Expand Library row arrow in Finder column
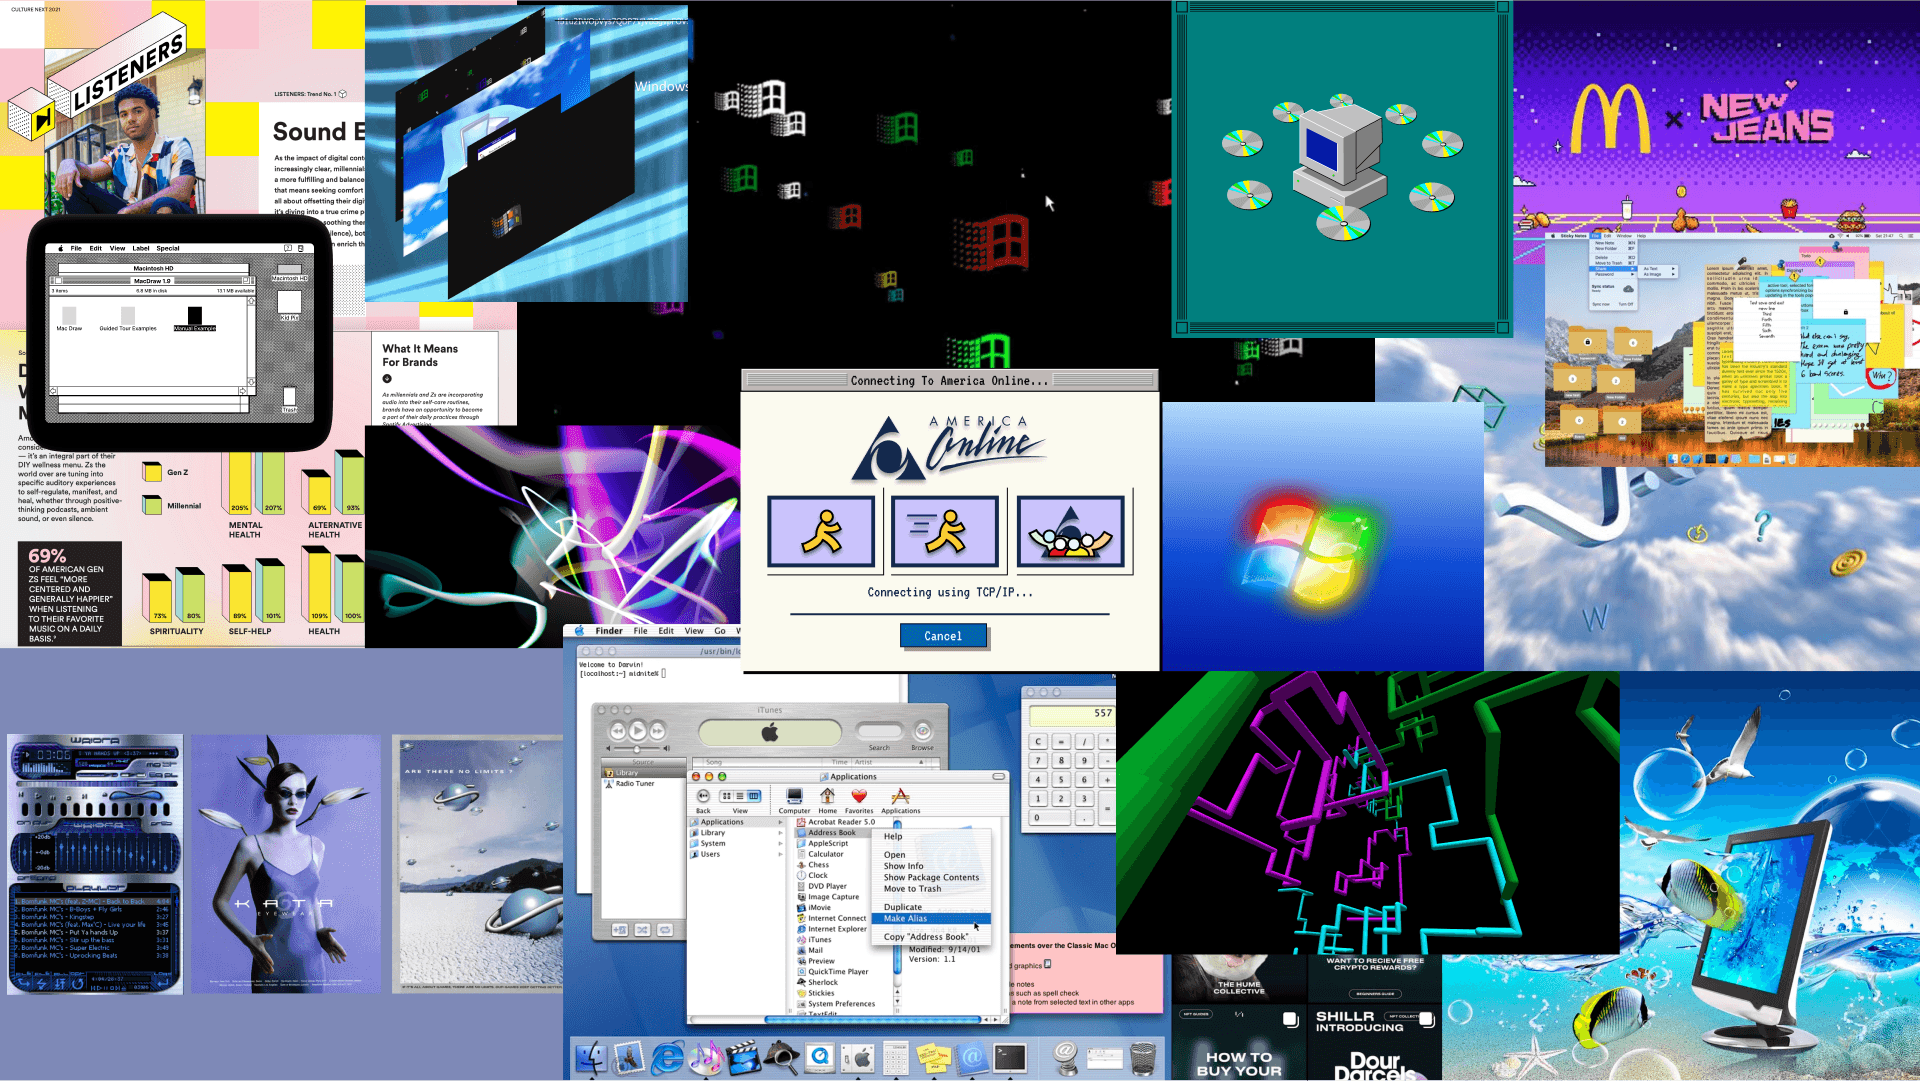The image size is (1920, 1081). tap(780, 832)
